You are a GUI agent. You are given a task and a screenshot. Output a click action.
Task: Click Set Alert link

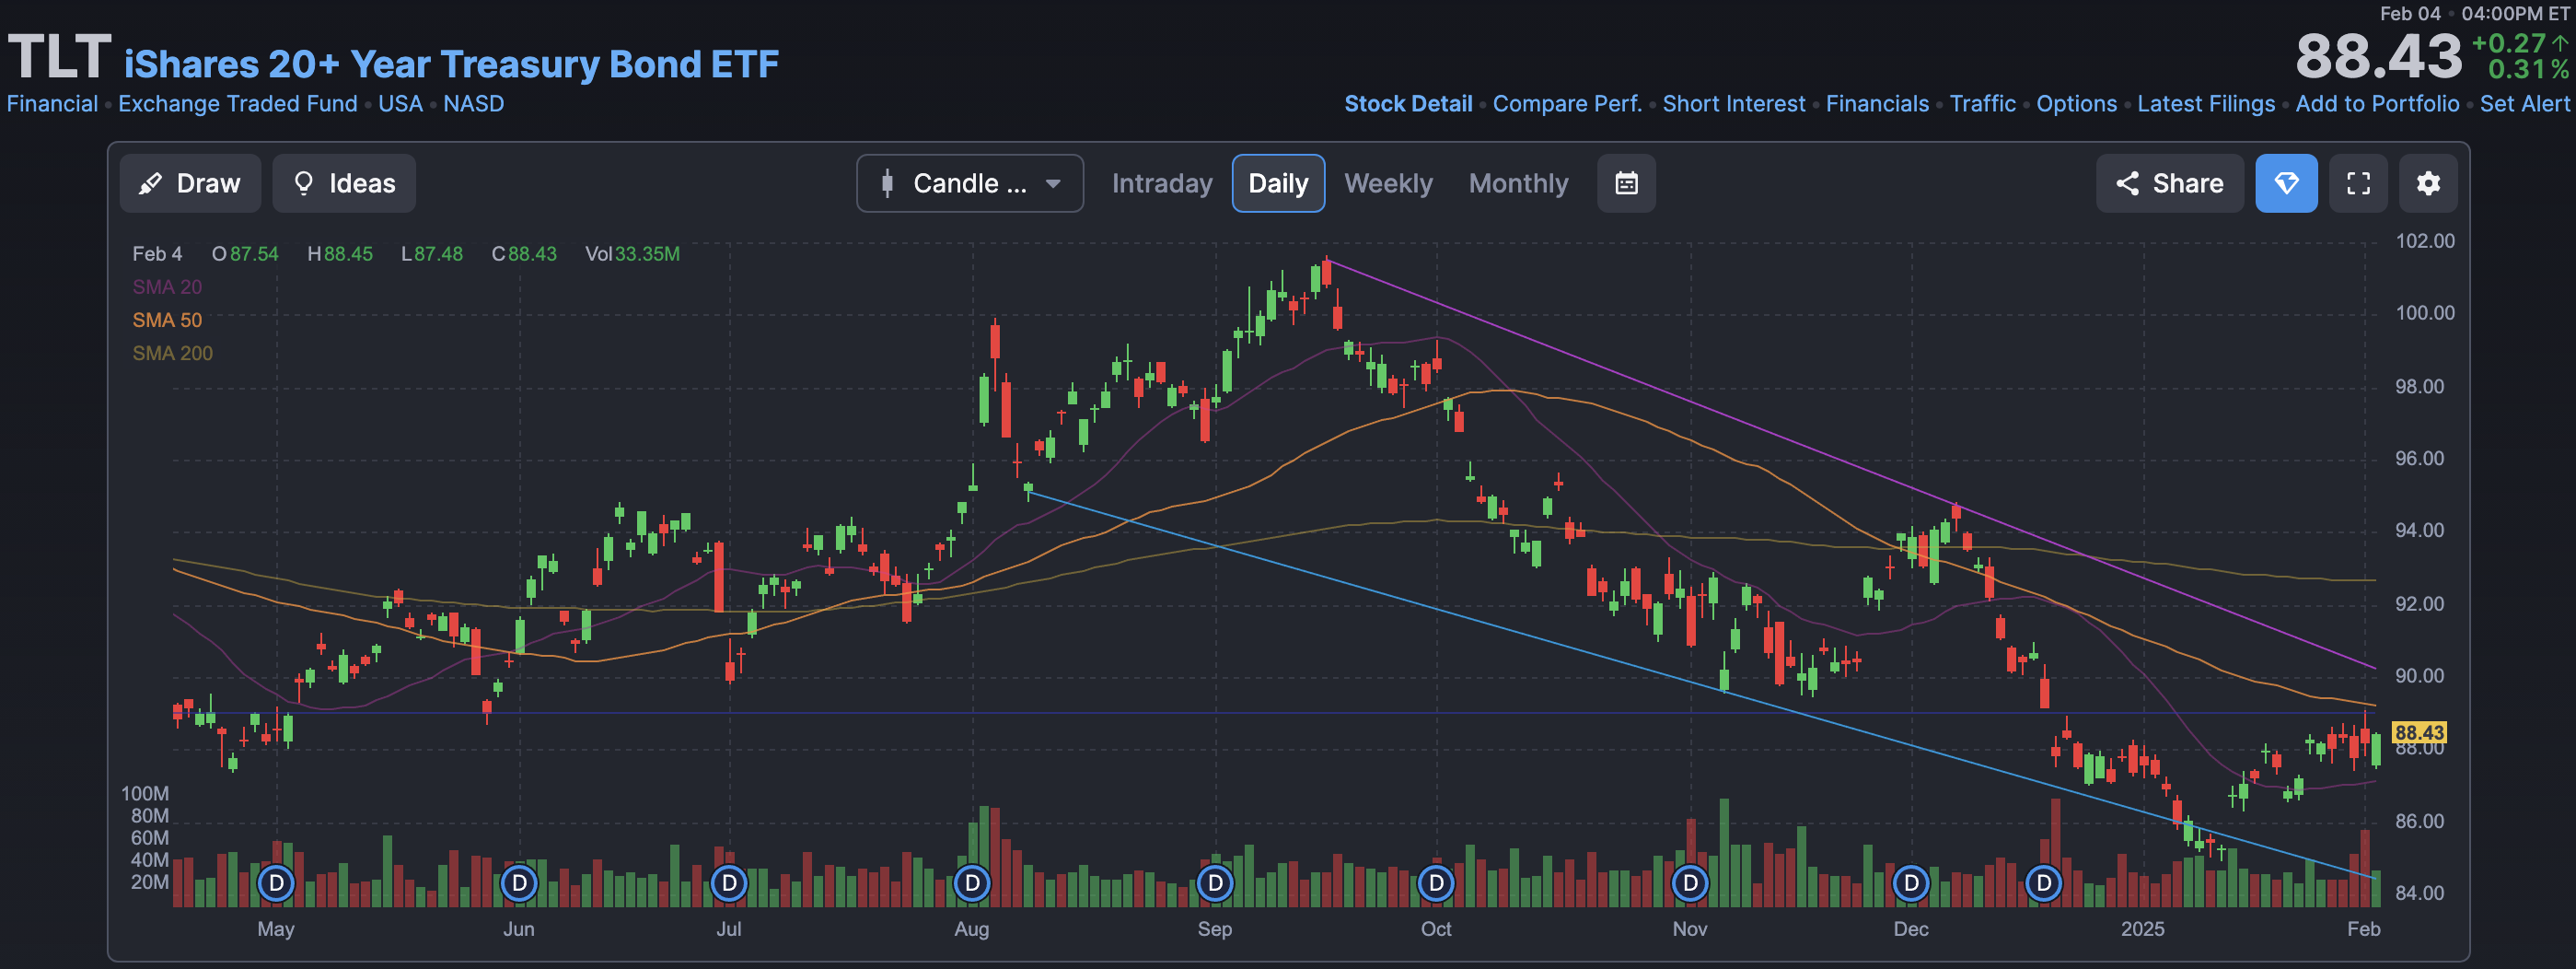2524,104
